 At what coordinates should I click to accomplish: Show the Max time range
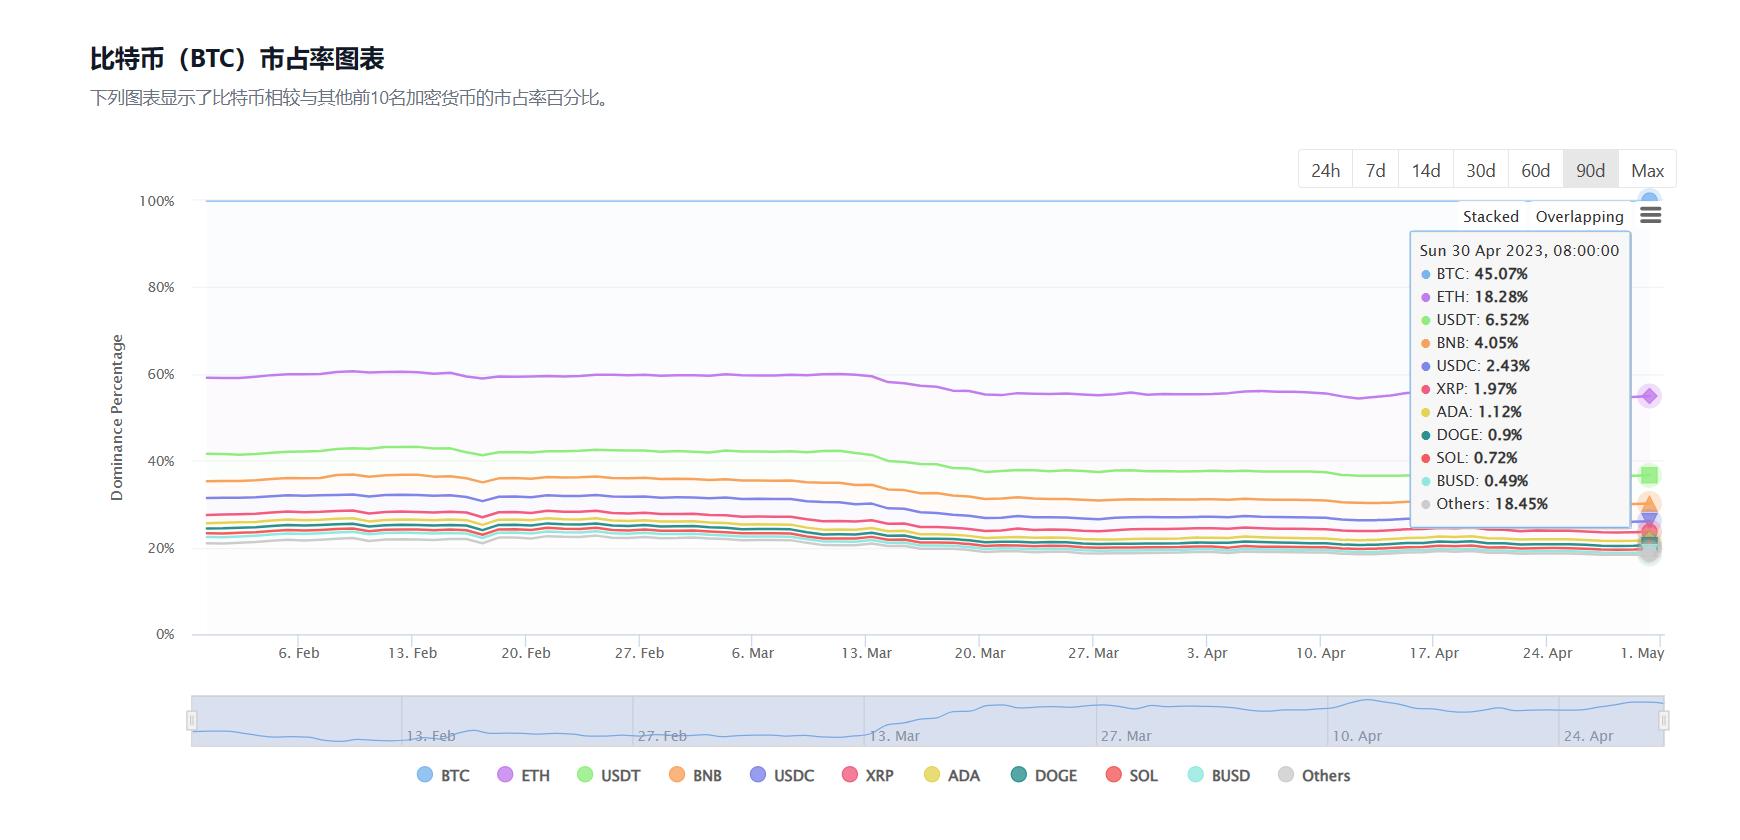point(1647,170)
